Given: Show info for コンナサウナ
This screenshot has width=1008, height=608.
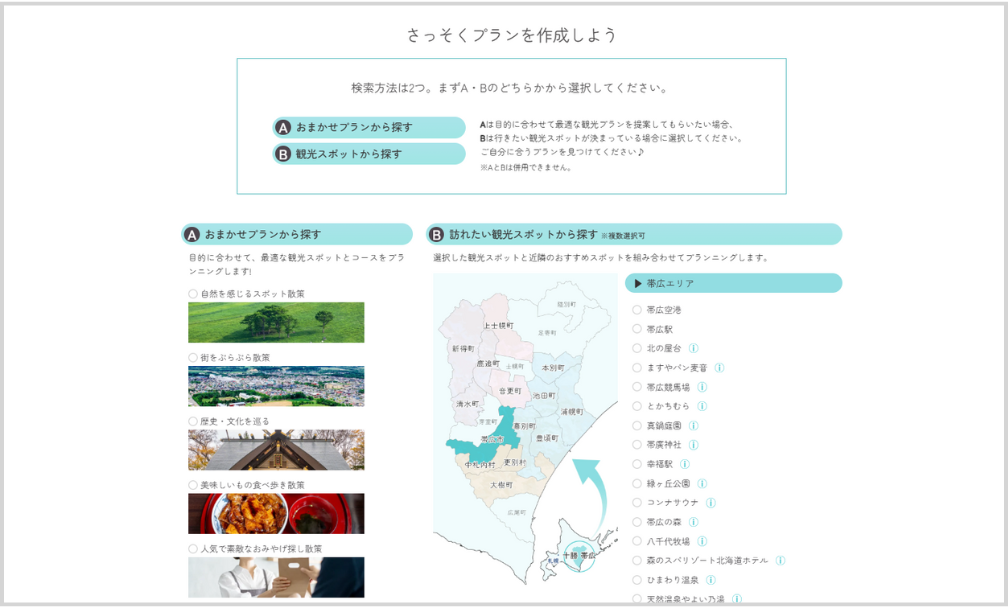Looking at the screenshot, I should point(711,502).
